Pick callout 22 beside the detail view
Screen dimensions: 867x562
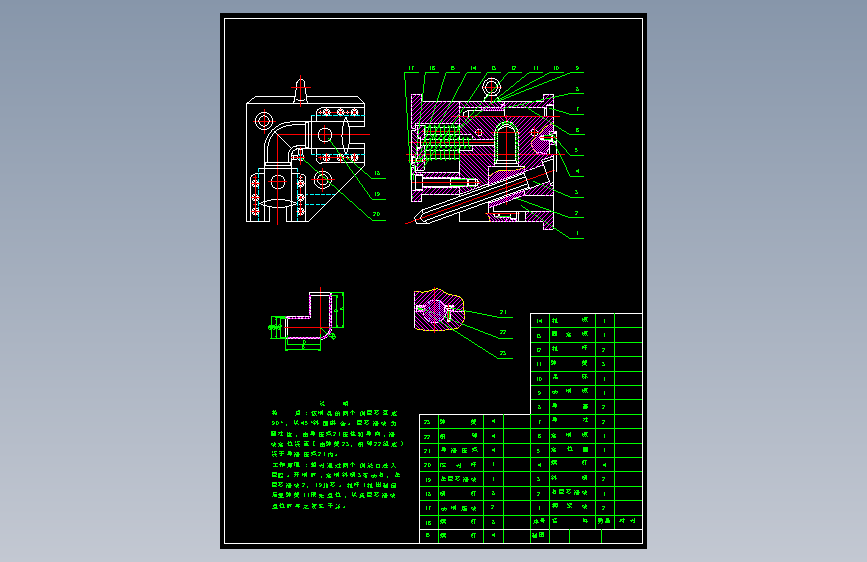pyautogui.click(x=503, y=332)
